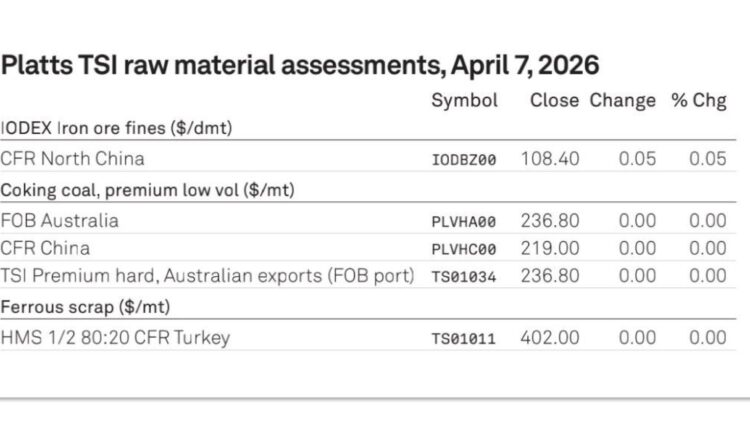Click the % Chg column header
This screenshot has height=430, width=750.
click(x=699, y=101)
